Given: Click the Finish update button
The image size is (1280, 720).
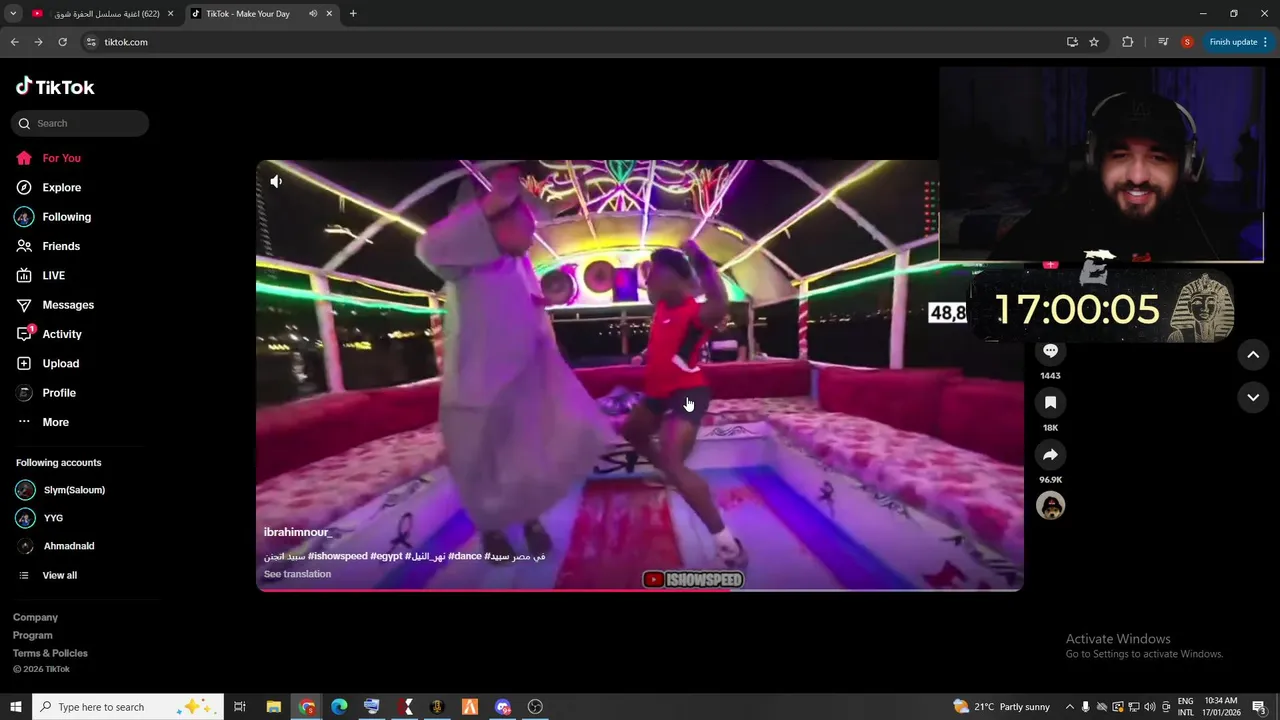Looking at the screenshot, I should coord(1238,42).
